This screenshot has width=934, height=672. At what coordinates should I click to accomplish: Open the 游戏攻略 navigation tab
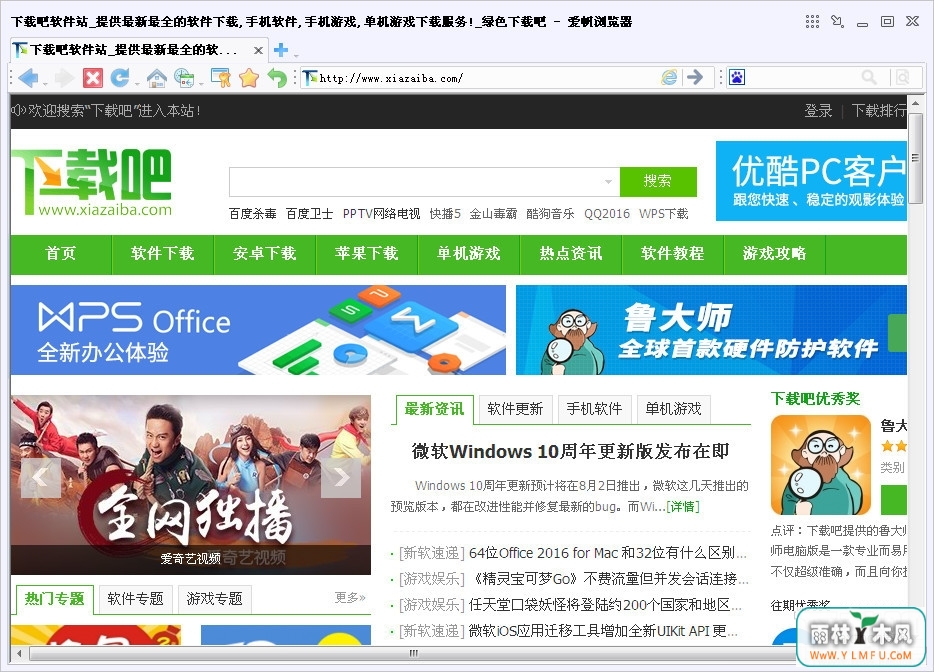pyautogui.click(x=774, y=254)
